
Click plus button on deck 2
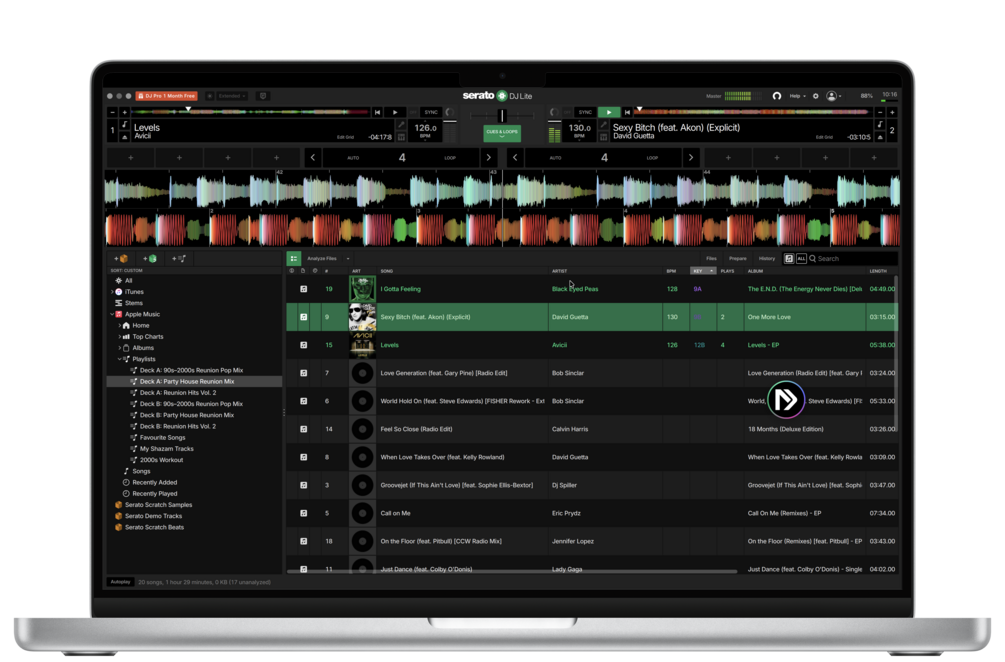(x=892, y=112)
